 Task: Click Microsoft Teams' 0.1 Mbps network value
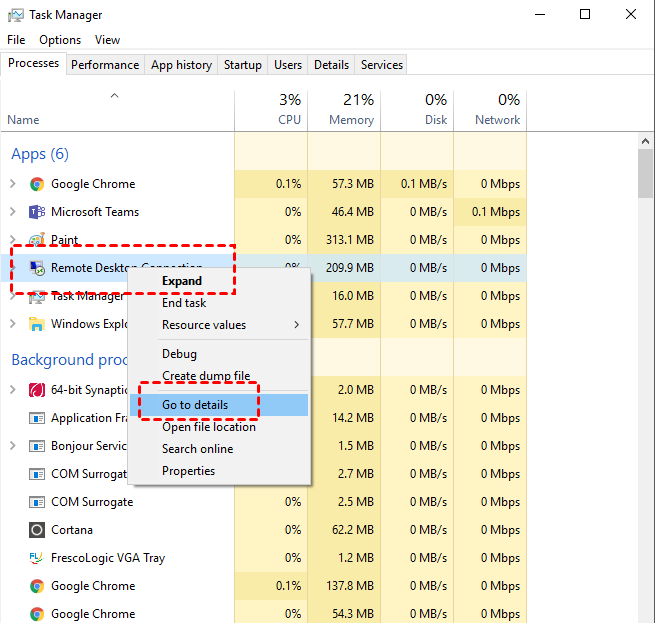tap(496, 212)
